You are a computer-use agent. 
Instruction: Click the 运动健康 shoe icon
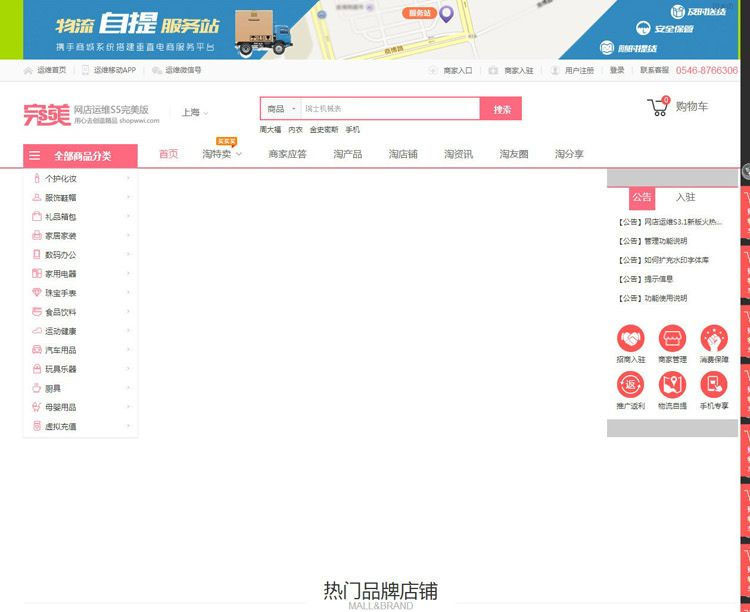click(x=37, y=331)
